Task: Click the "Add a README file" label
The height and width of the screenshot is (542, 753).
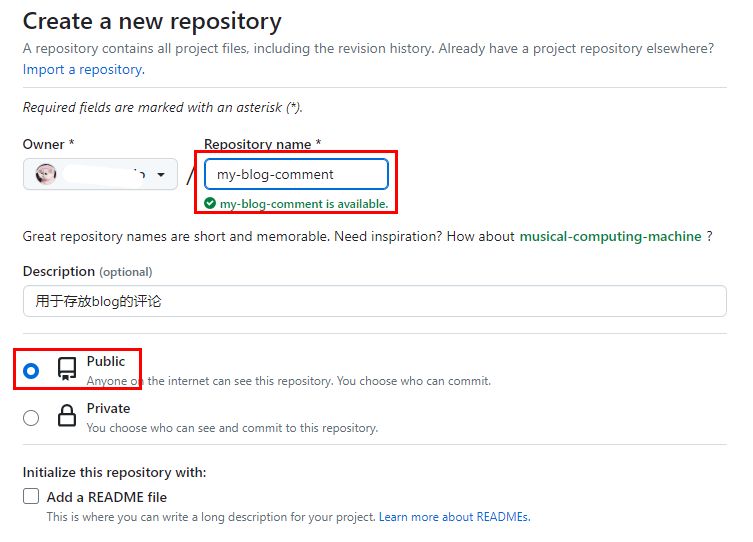Action: coord(107,497)
